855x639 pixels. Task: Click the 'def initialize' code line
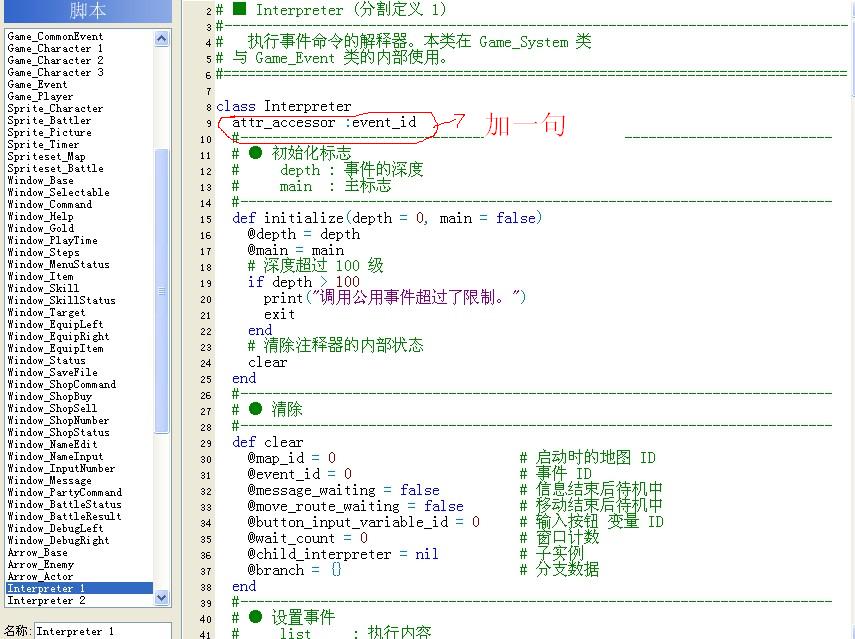tap(387, 218)
